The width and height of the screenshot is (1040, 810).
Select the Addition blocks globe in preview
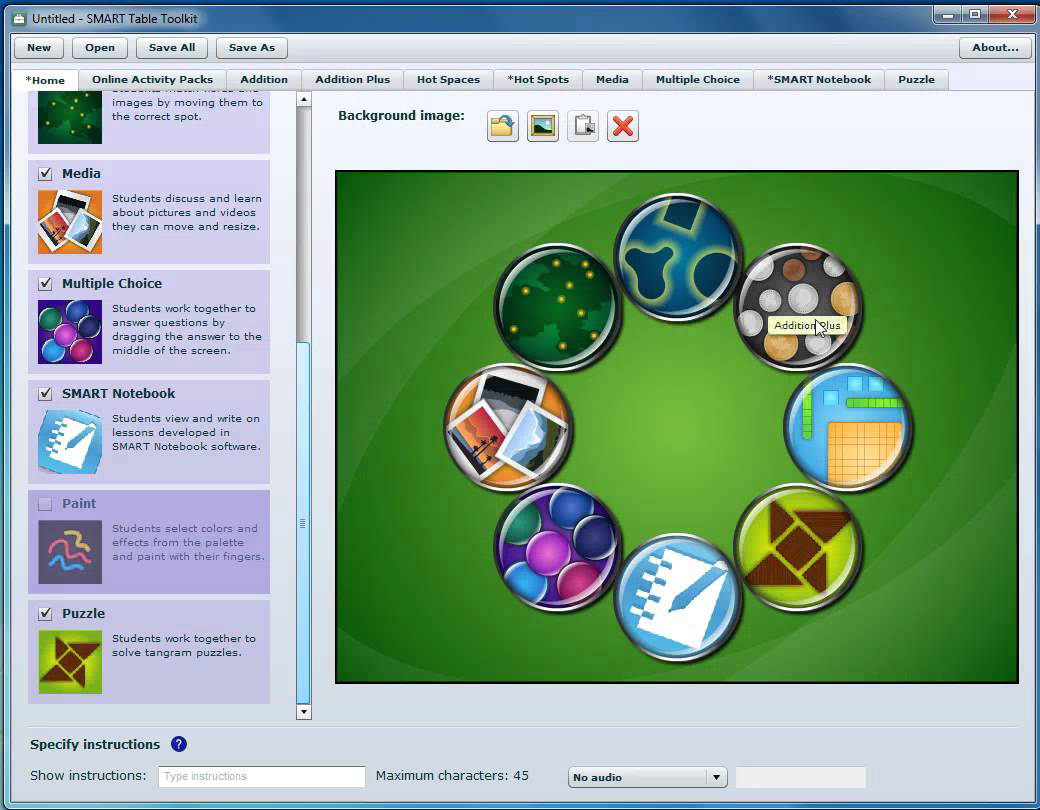[848, 427]
